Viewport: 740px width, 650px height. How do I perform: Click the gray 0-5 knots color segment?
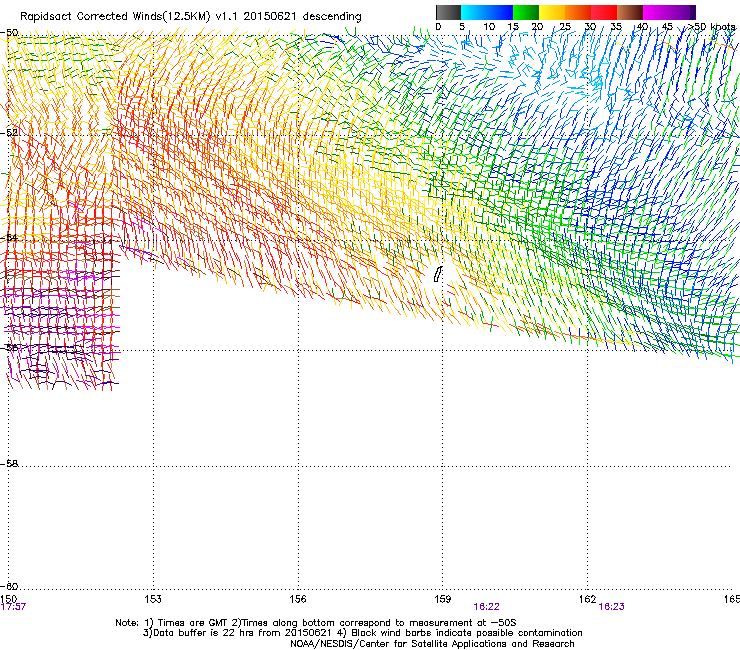(448, 12)
